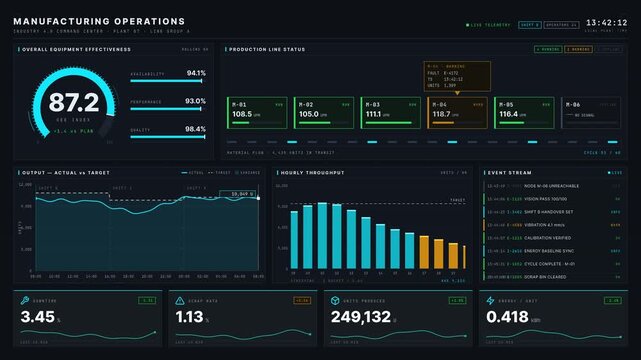The height and width of the screenshot is (360, 641).
Task: Click the M-03 111.1 speed value
Action: click(x=373, y=114)
